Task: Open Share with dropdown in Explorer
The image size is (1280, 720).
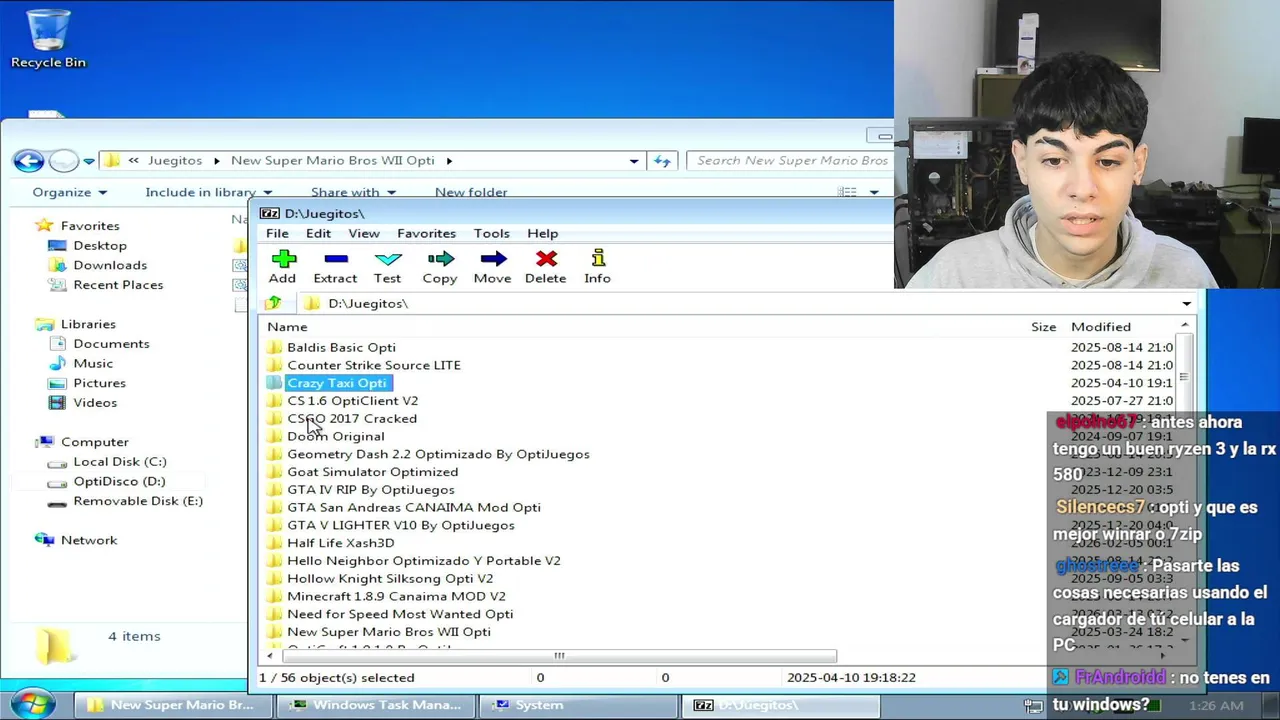Action: point(353,192)
